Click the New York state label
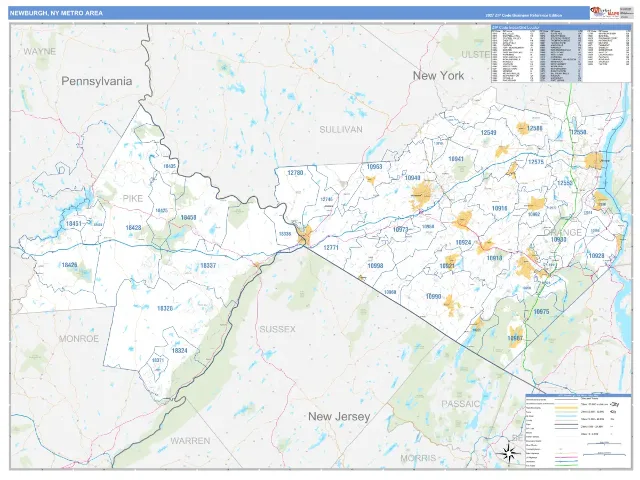Image resolution: width=640 pixels, height=480 pixels. (438, 76)
